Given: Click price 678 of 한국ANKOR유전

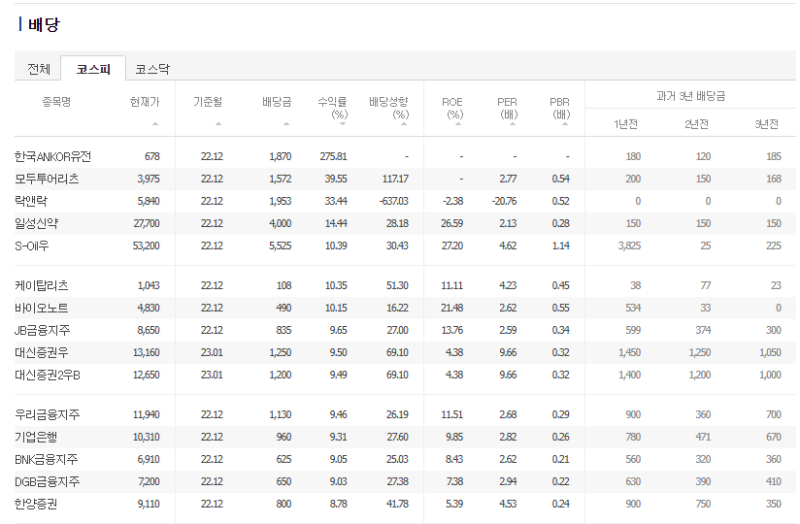Looking at the screenshot, I should tap(152, 157).
